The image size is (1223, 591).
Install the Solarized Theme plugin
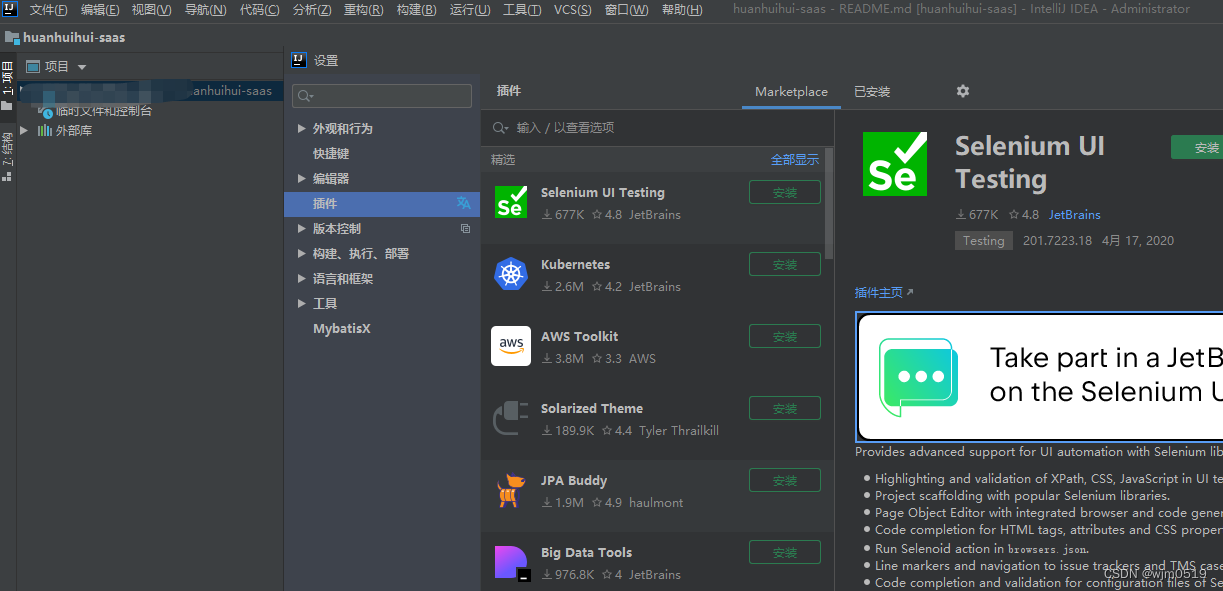point(785,408)
